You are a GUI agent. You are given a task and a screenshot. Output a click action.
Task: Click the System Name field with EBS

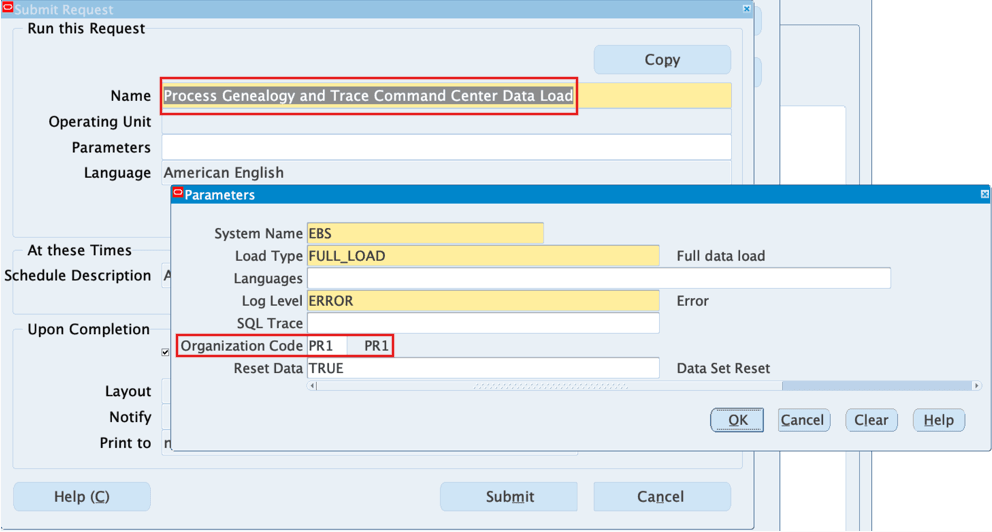pyautogui.click(x=425, y=233)
